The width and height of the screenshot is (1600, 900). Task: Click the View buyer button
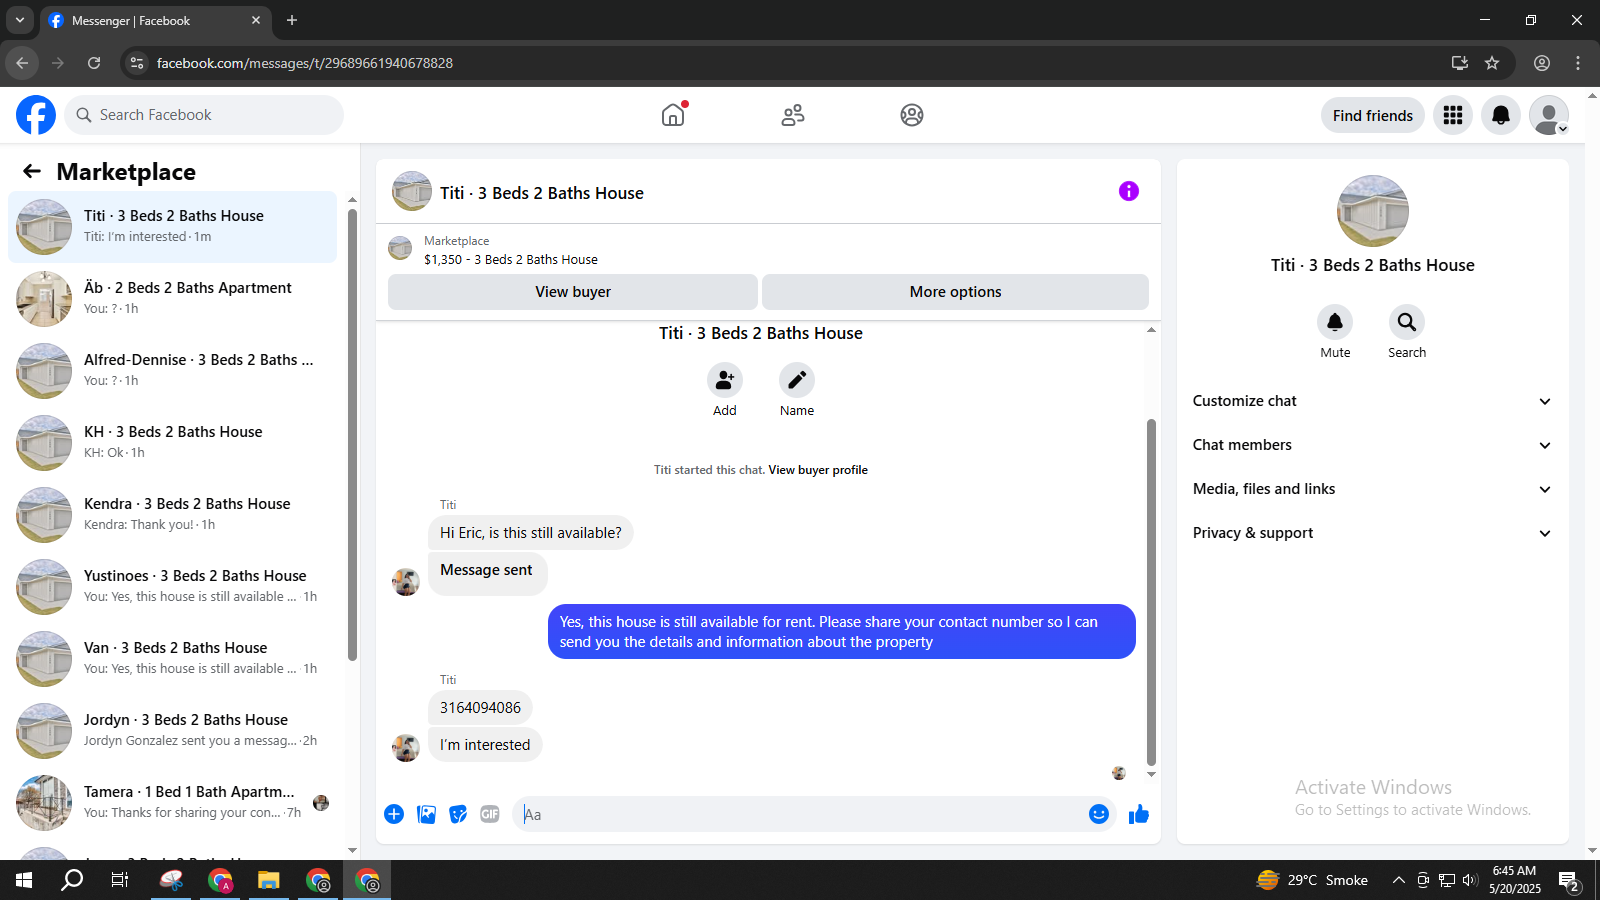573,292
